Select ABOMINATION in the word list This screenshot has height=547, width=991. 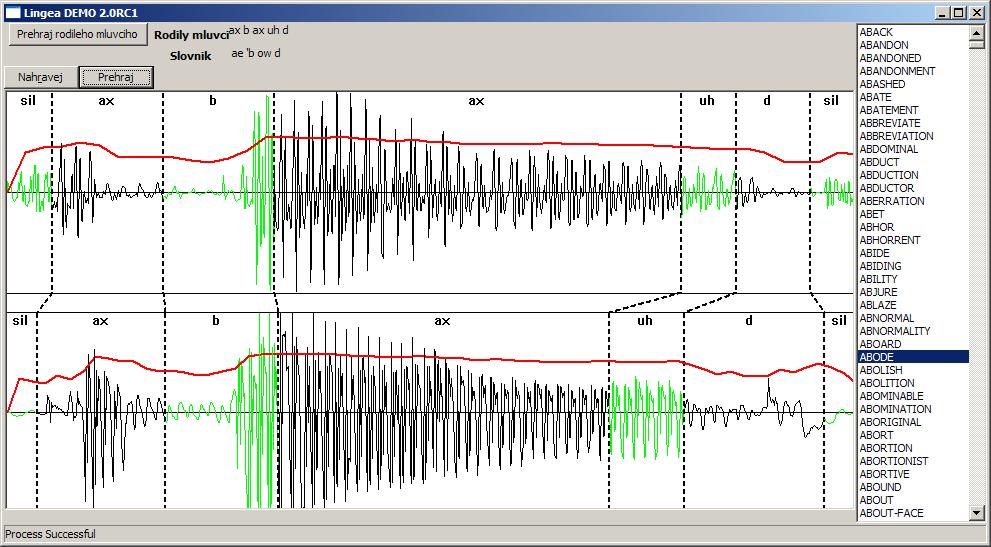pyautogui.click(x=913, y=409)
